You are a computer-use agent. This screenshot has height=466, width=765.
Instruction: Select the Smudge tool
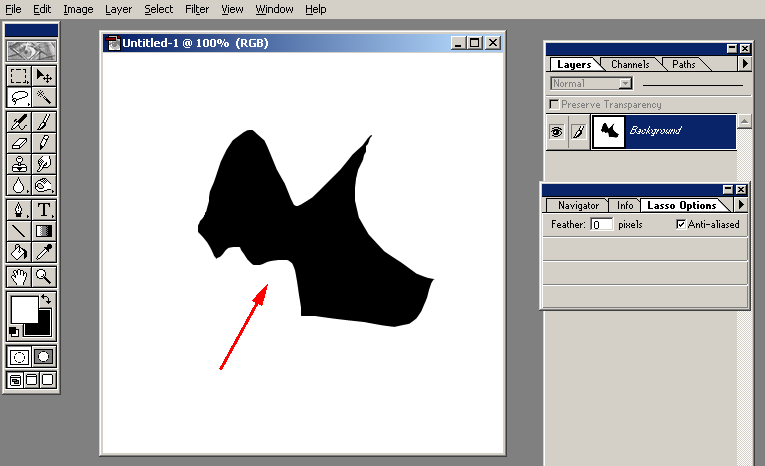point(44,164)
